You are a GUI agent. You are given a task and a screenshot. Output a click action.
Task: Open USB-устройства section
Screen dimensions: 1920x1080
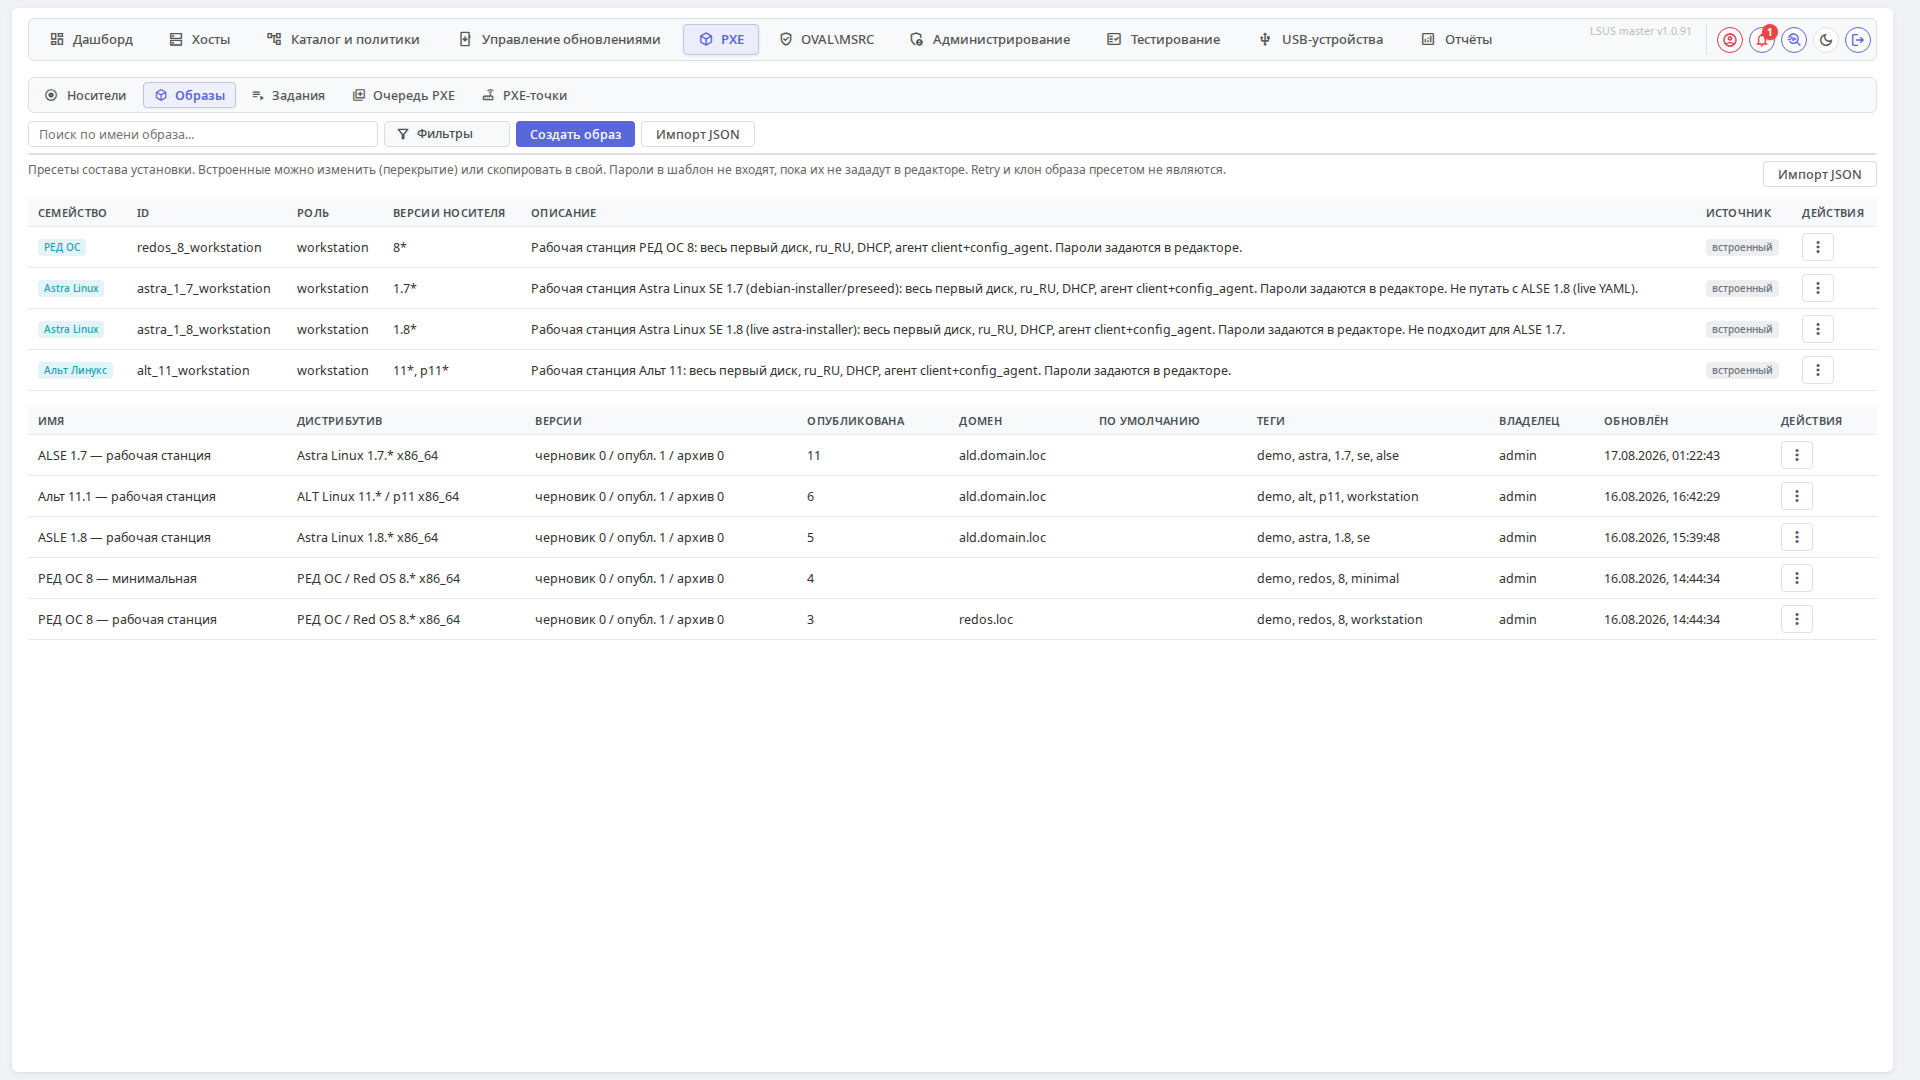[1321, 40]
